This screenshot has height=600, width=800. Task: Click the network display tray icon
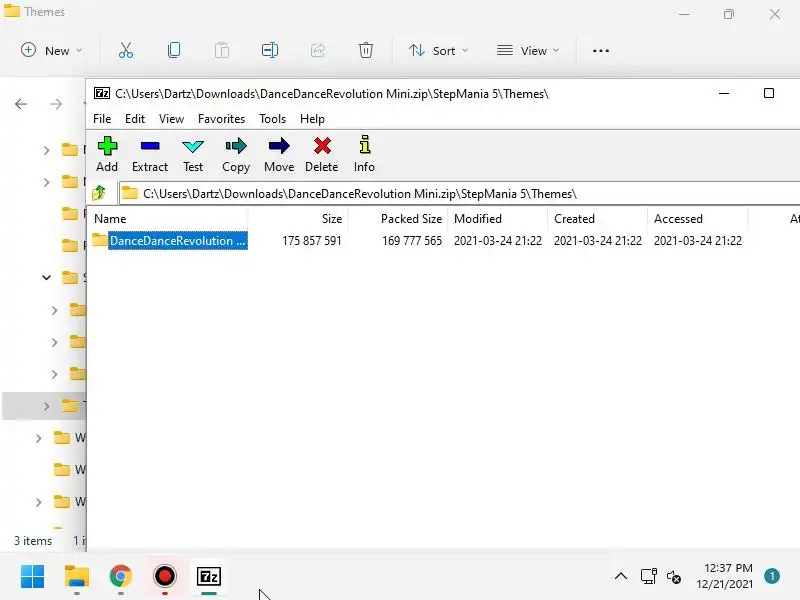coord(648,577)
